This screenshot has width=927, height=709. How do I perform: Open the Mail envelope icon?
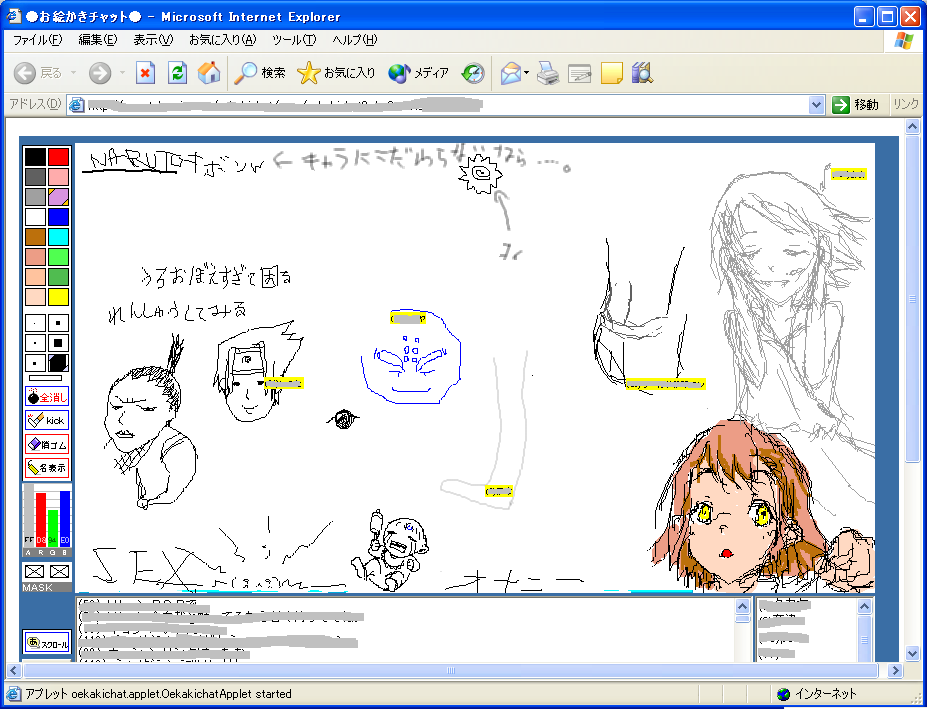point(510,73)
